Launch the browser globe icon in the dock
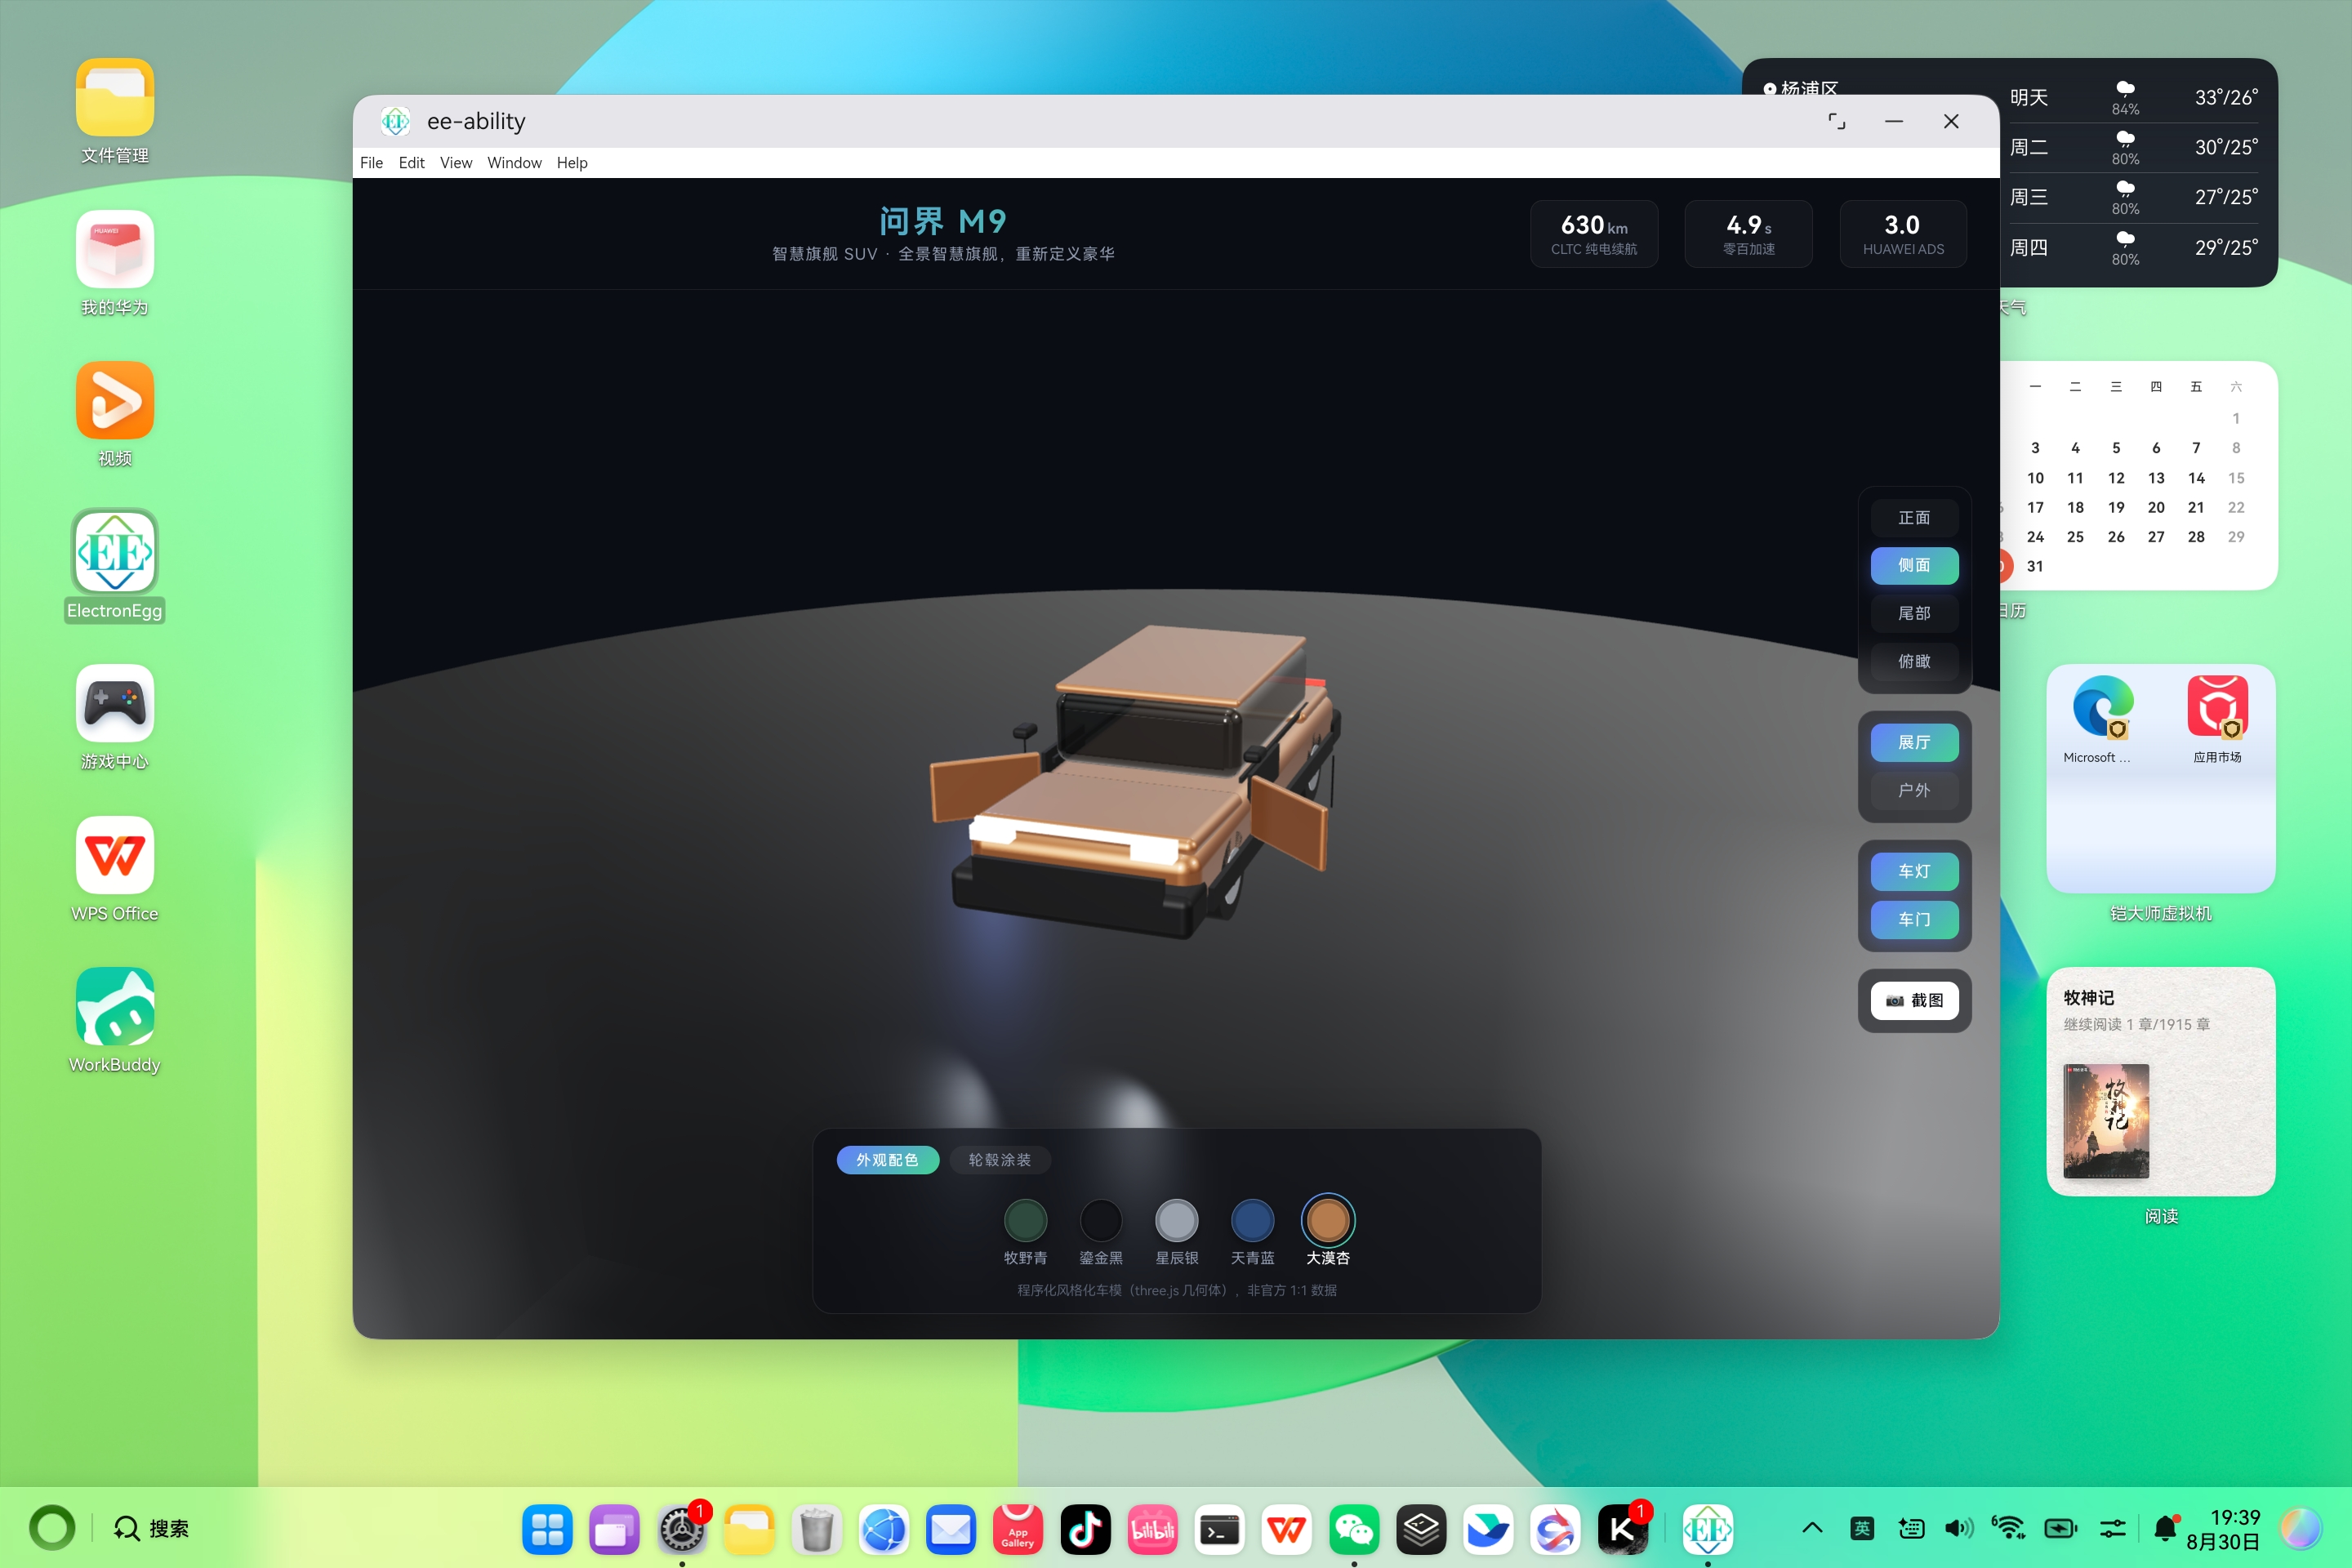 click(x=884, y=1529)
